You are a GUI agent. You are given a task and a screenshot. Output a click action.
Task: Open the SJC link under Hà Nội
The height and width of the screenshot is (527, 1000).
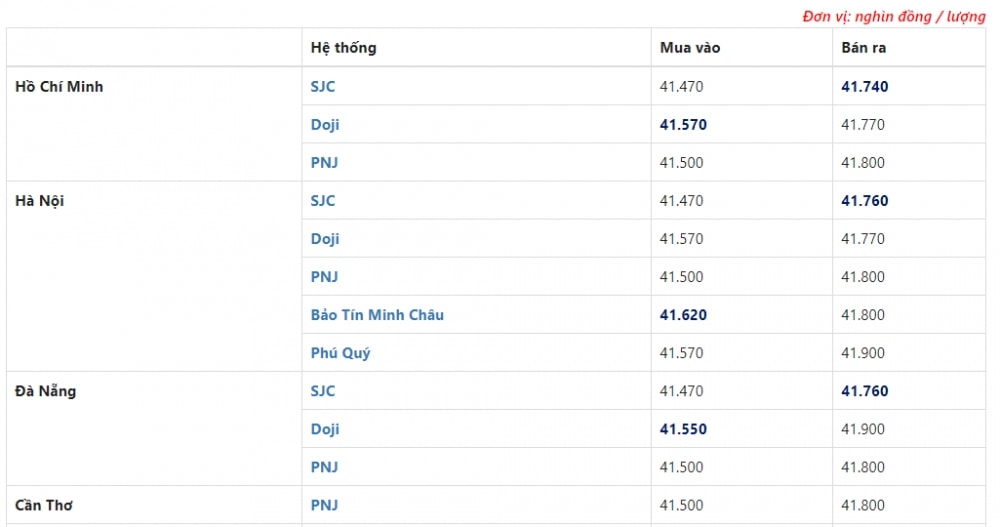323,200
